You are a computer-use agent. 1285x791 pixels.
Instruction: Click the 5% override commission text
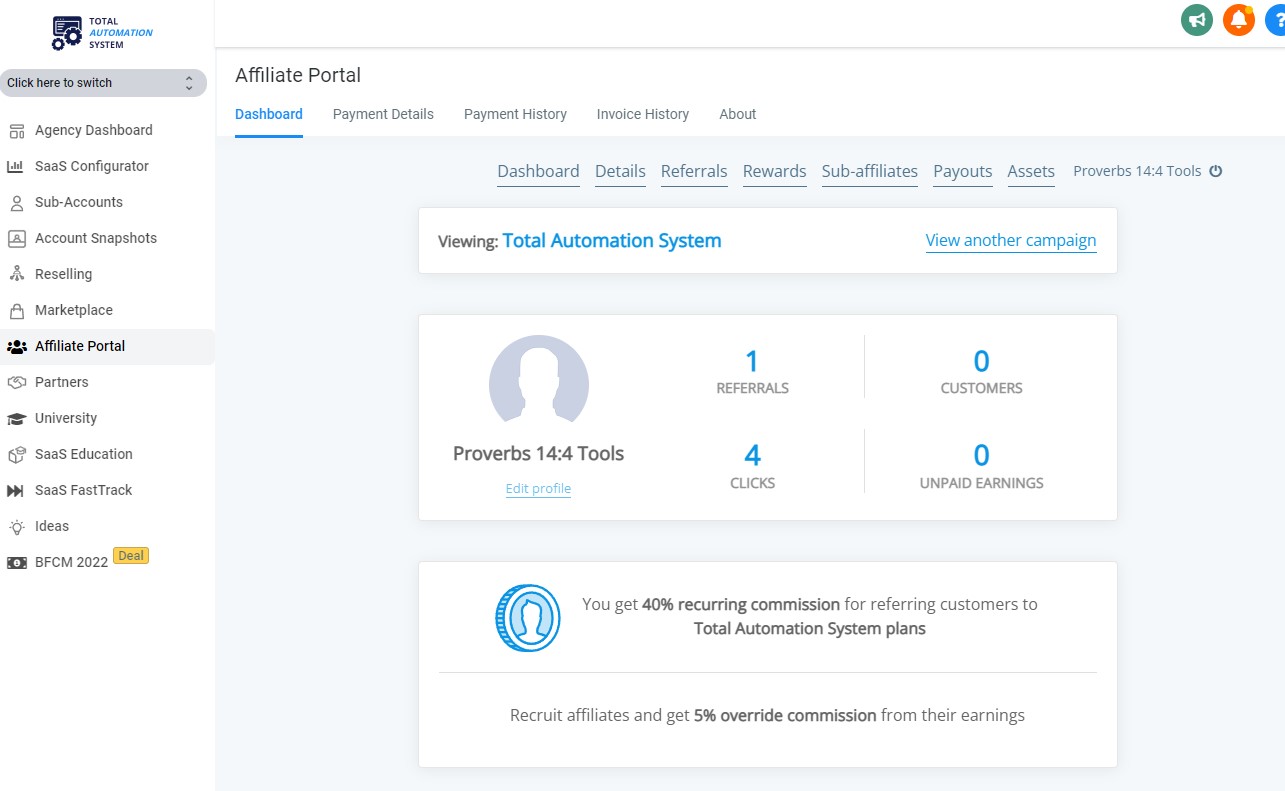[x=785, y=715]
